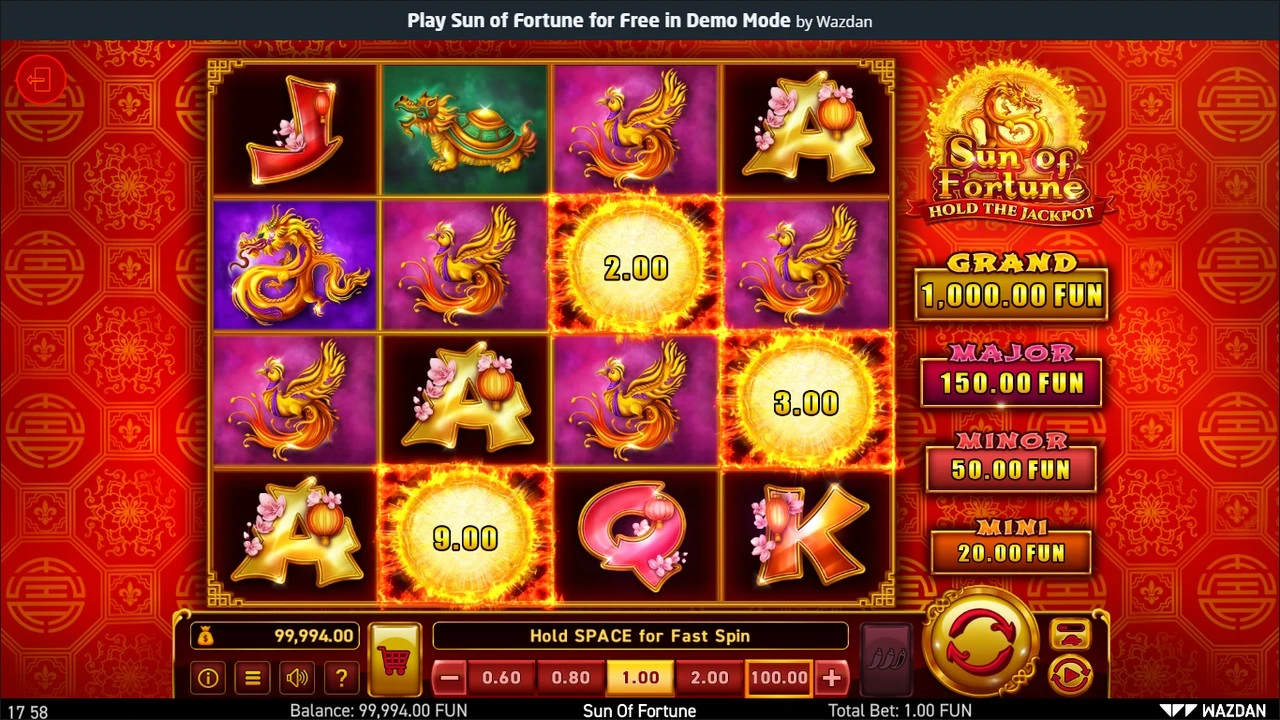The height and width of the screenshot is (720, 1280).
Task: Click the exit game icon
Action: coord(41,80)
